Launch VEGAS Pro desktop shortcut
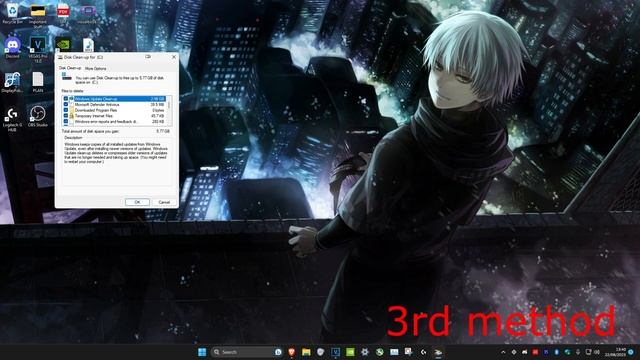Image resolution: width=640 pixels, height=360 pixels. [x=38, y=50]
